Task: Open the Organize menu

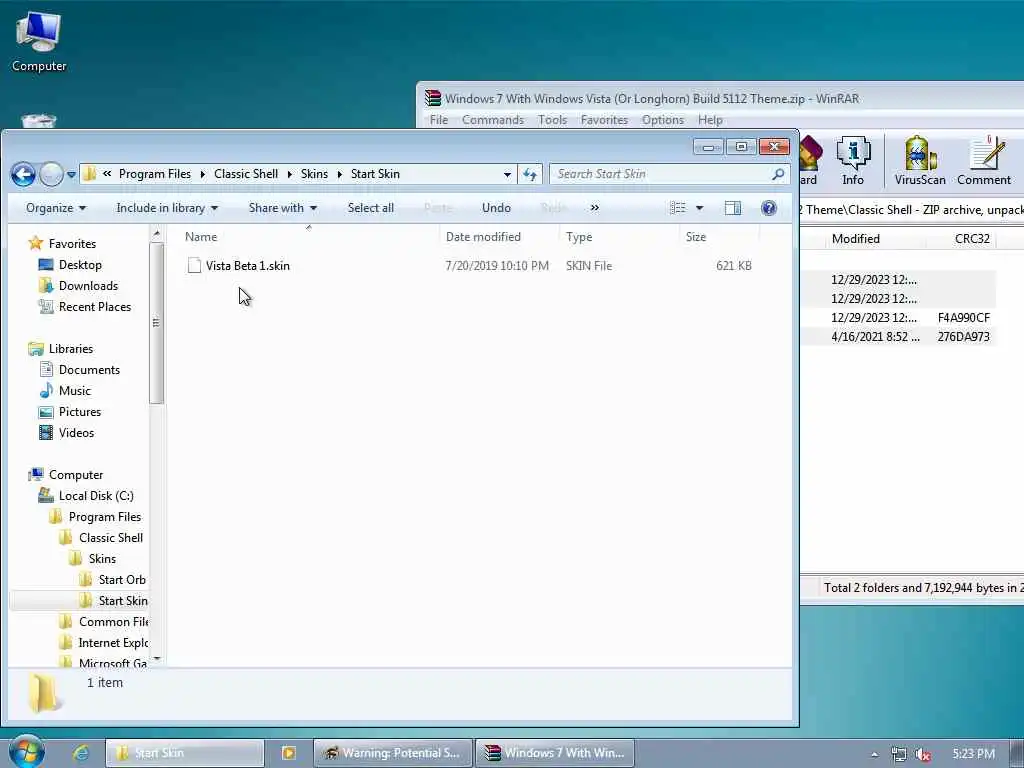Action: tap(56, 208)
